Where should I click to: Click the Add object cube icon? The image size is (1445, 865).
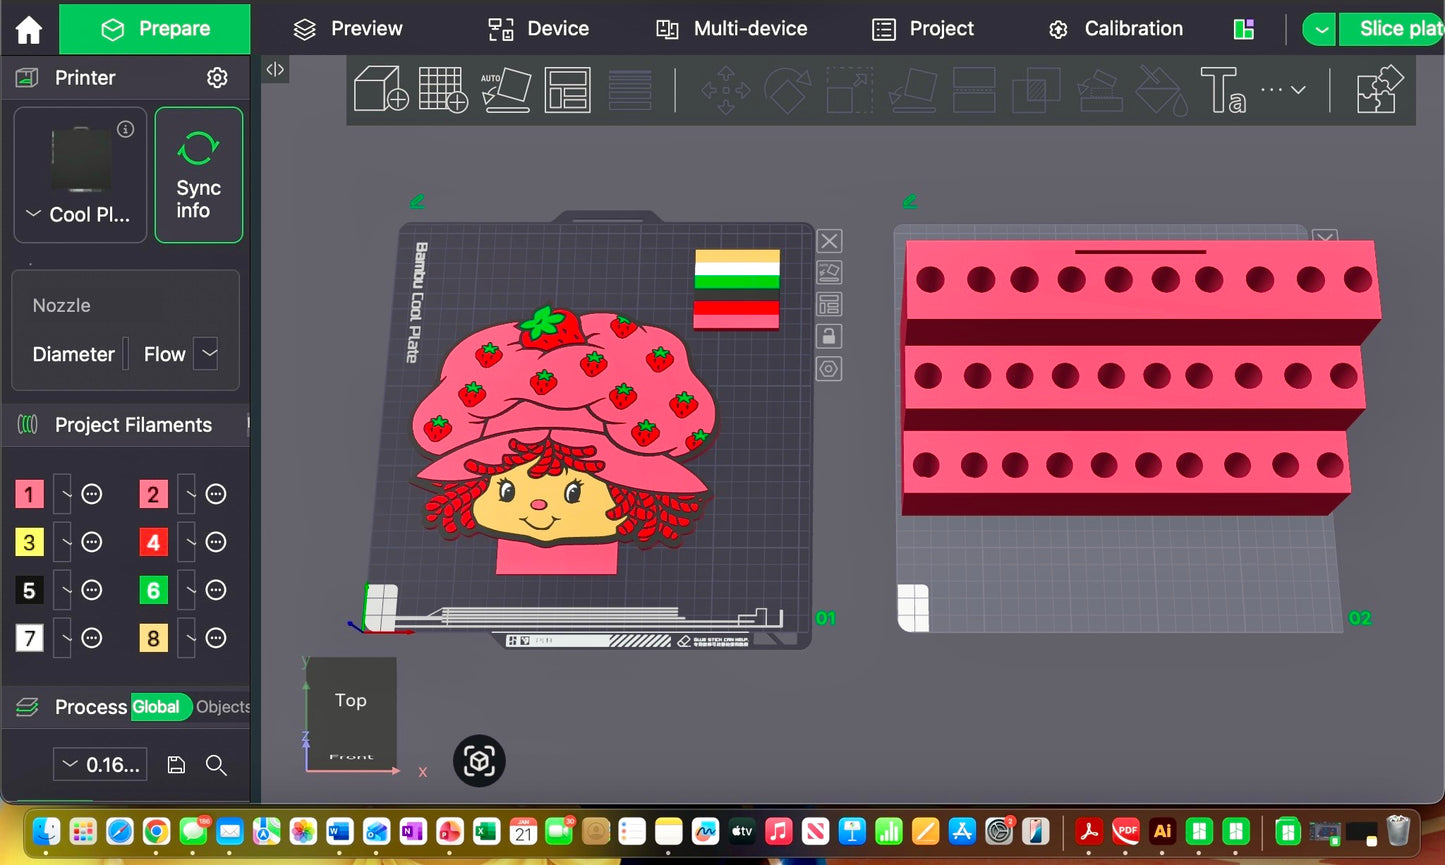[381, 89]
